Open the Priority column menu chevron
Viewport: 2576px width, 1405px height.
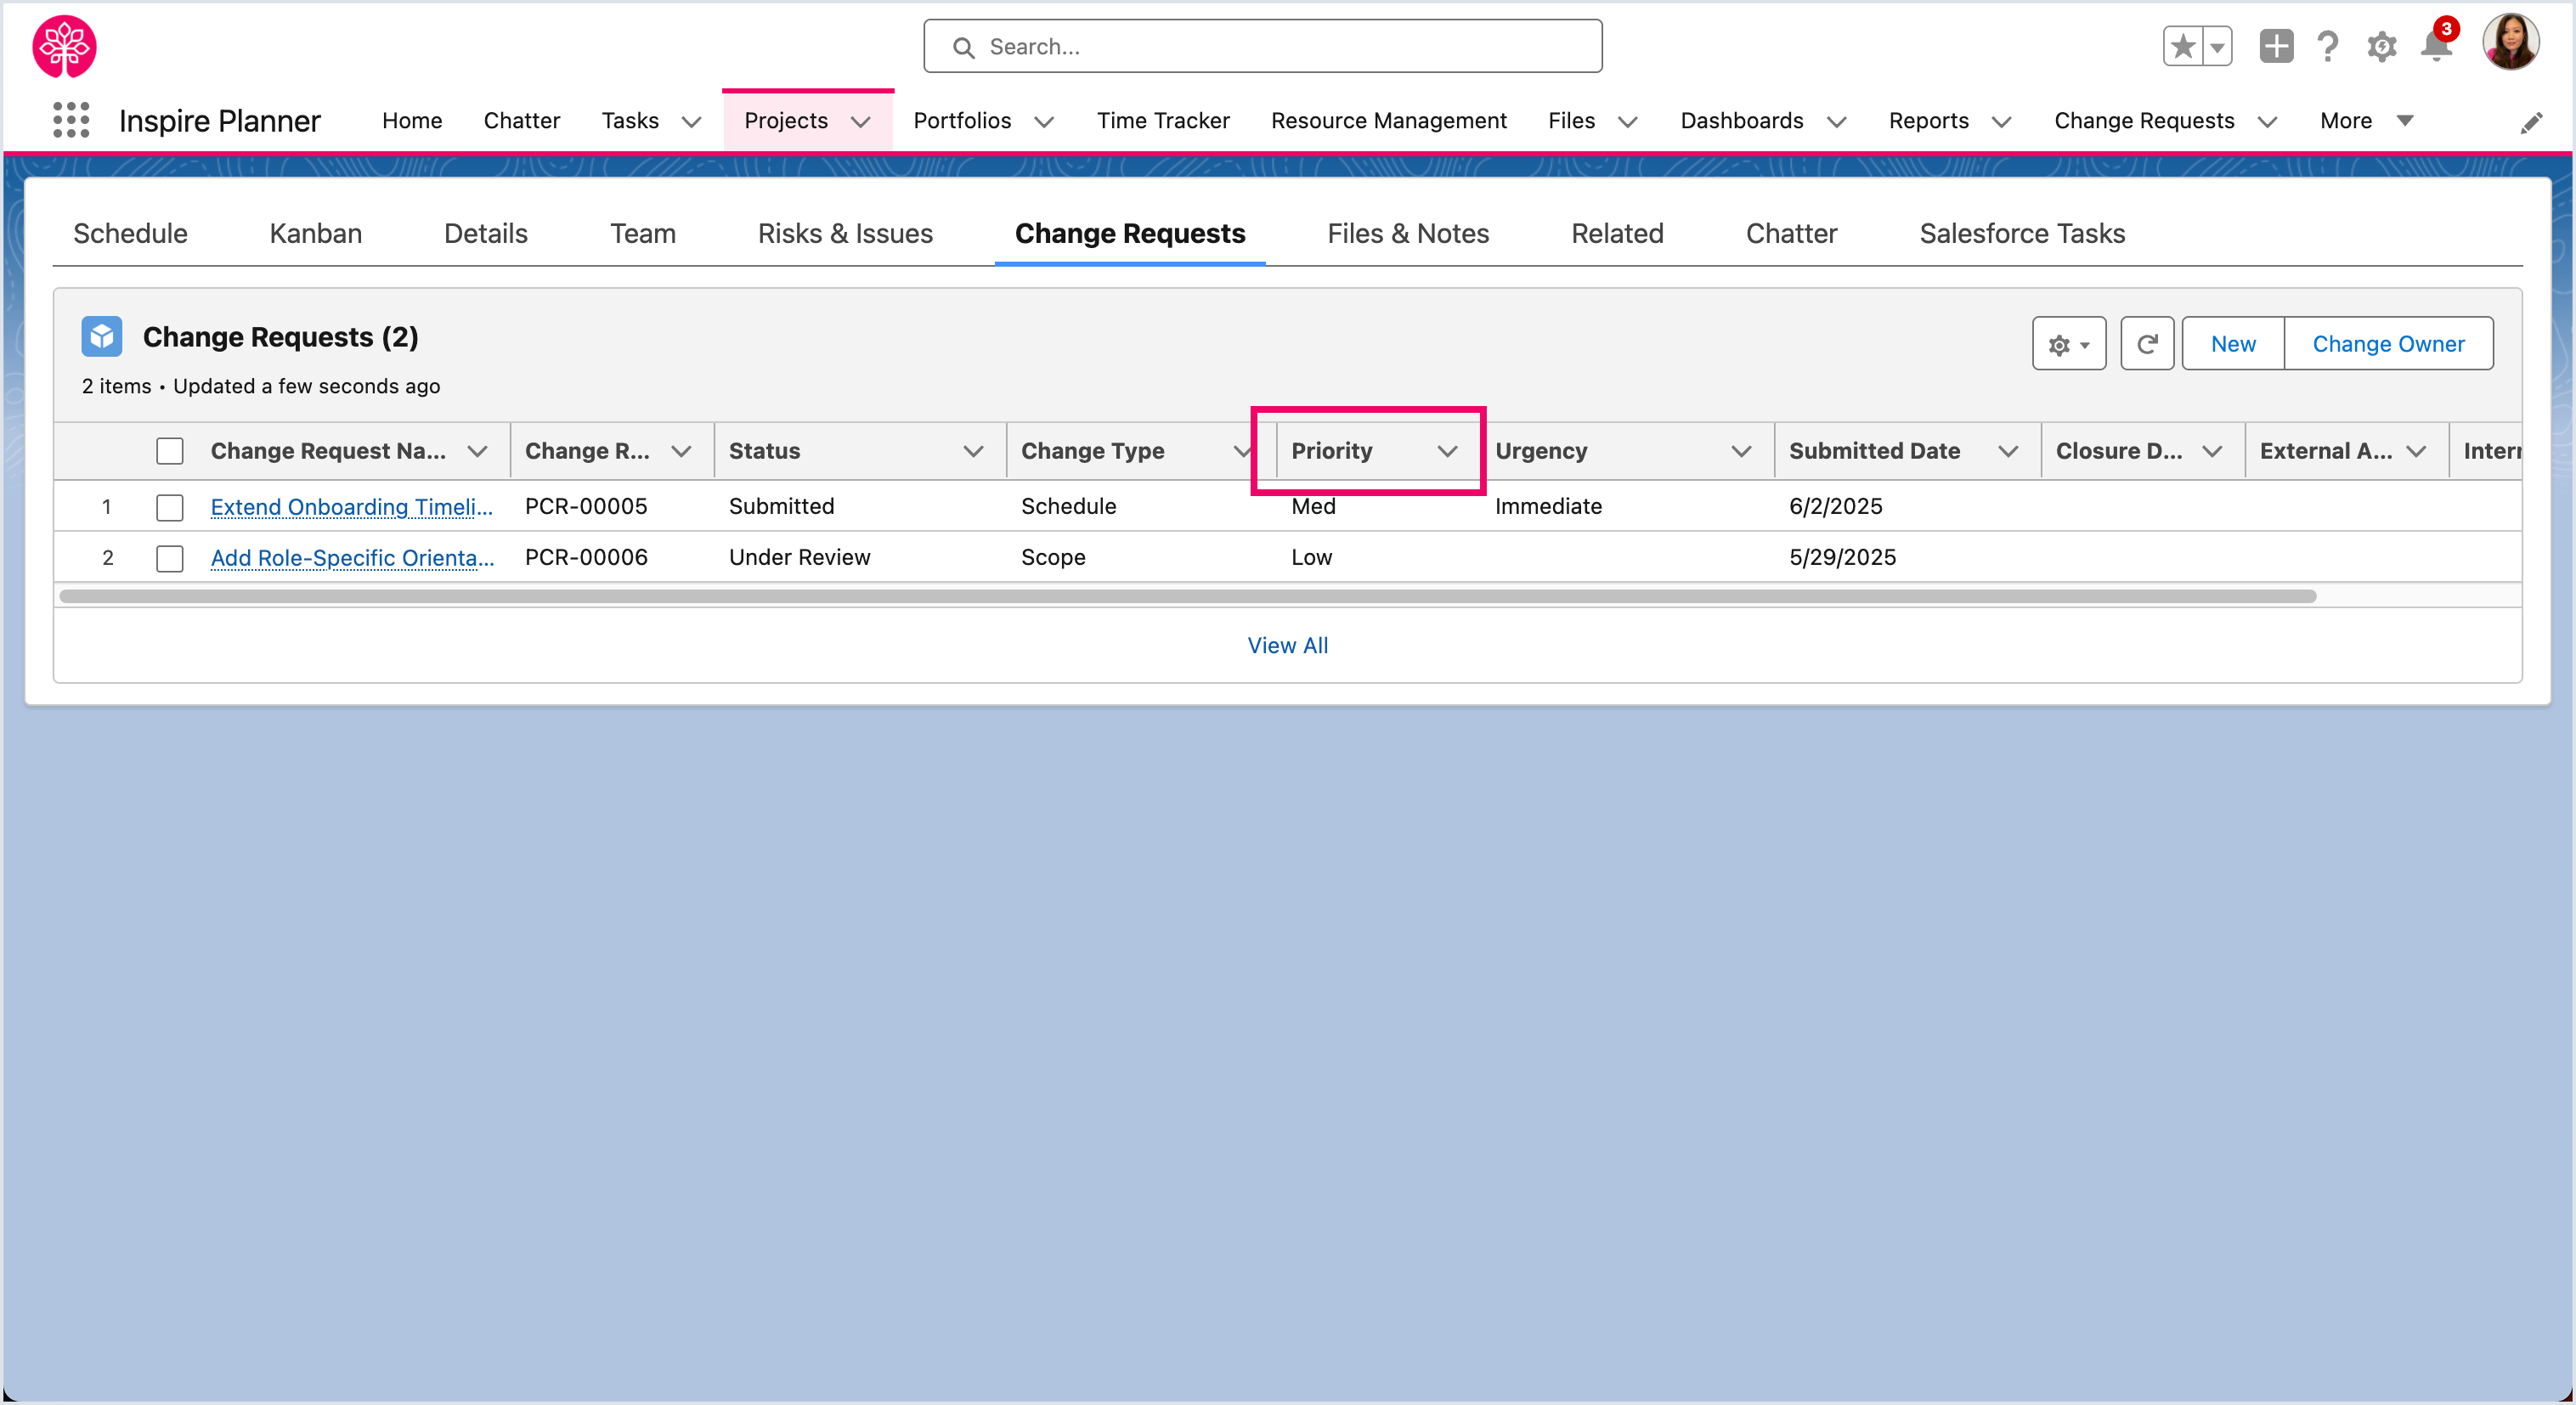click(x=1447, y=451)
